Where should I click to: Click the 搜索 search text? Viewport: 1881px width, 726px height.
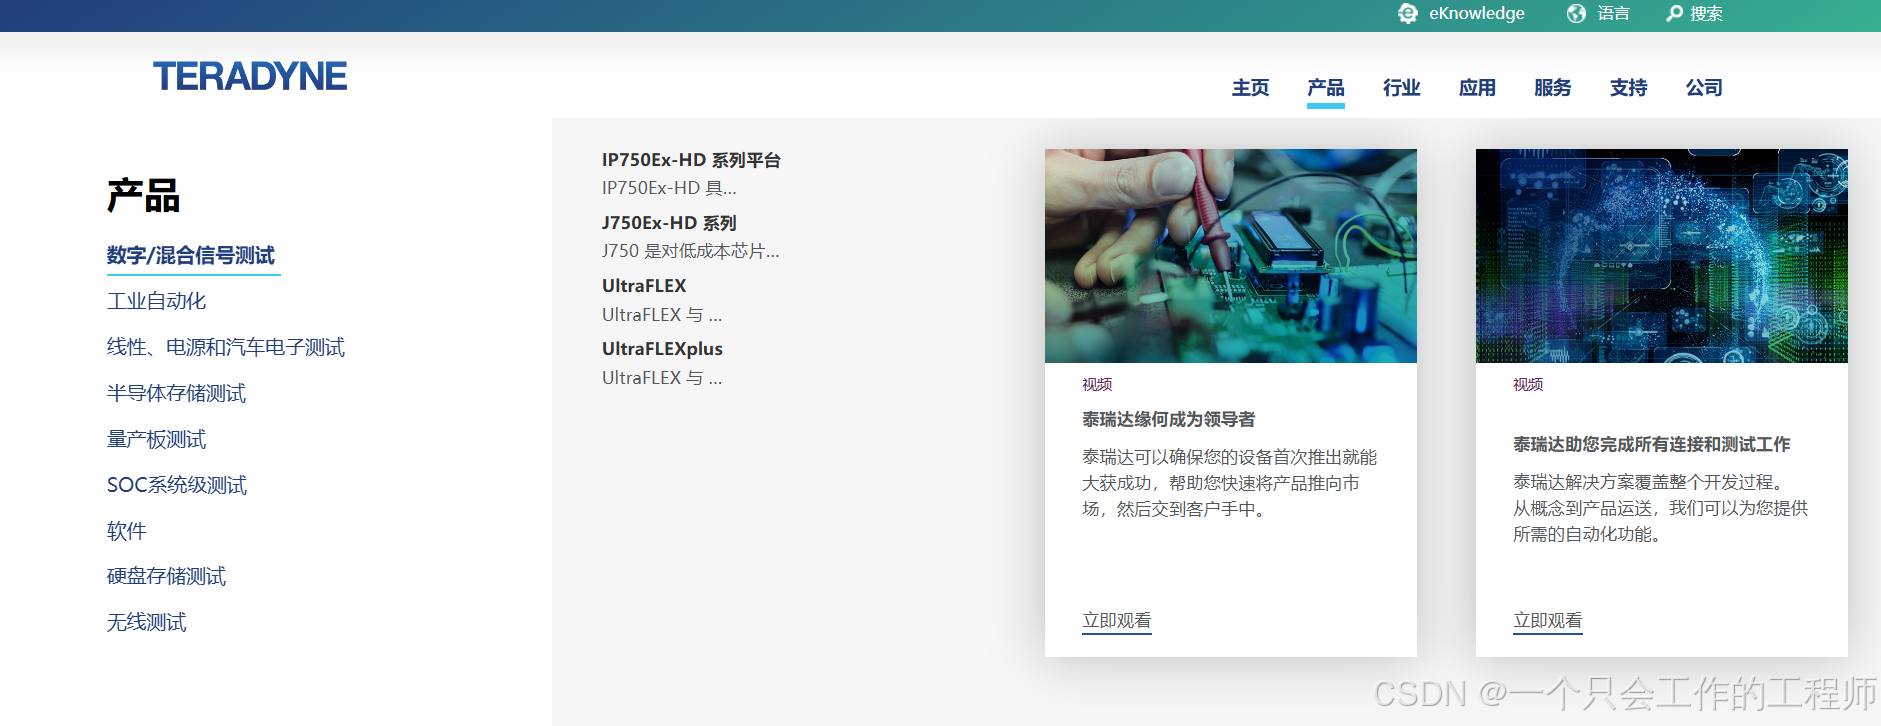1706,13
